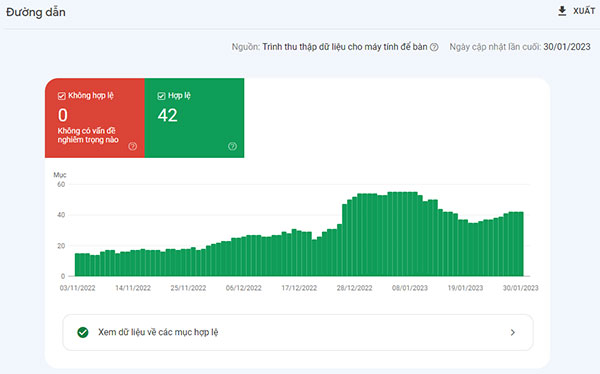The image size is (600, 374).
Task: Click the chart bar above 17/12/2022
Action: [x=299, y=253]
